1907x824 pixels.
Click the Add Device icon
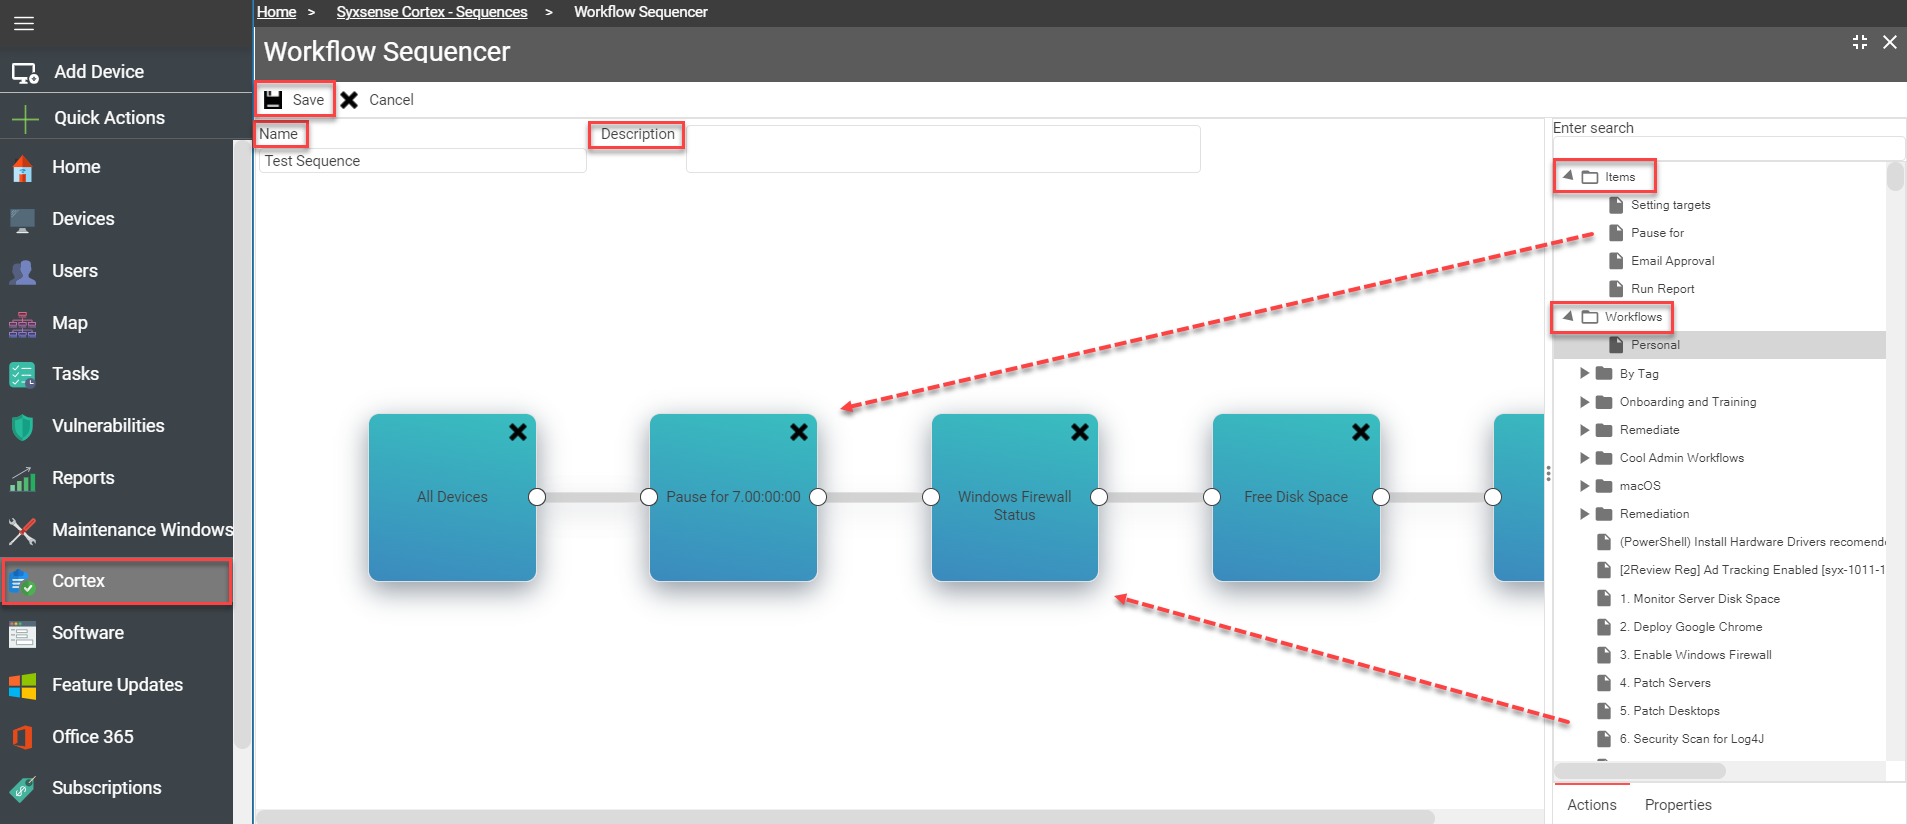point(25,72)
